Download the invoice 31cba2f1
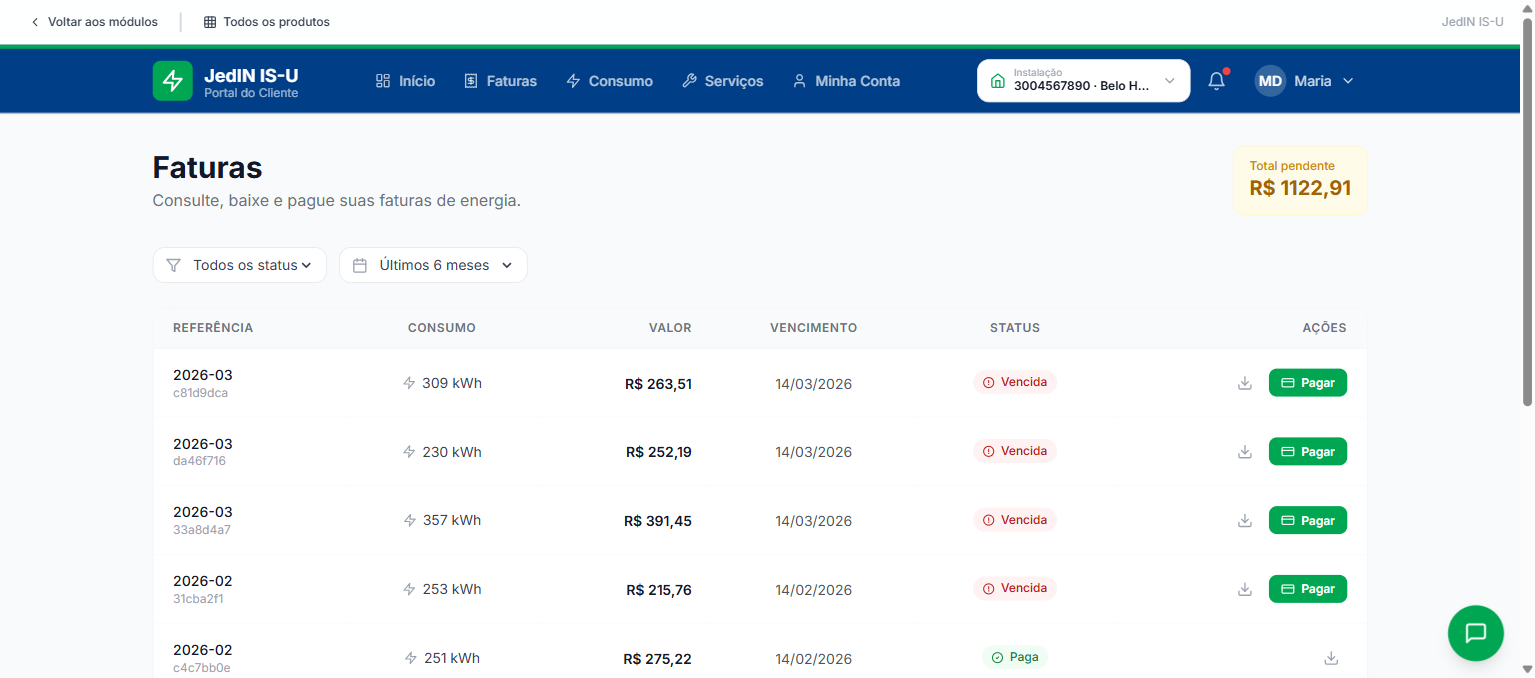 click(x=1245, y=590)
